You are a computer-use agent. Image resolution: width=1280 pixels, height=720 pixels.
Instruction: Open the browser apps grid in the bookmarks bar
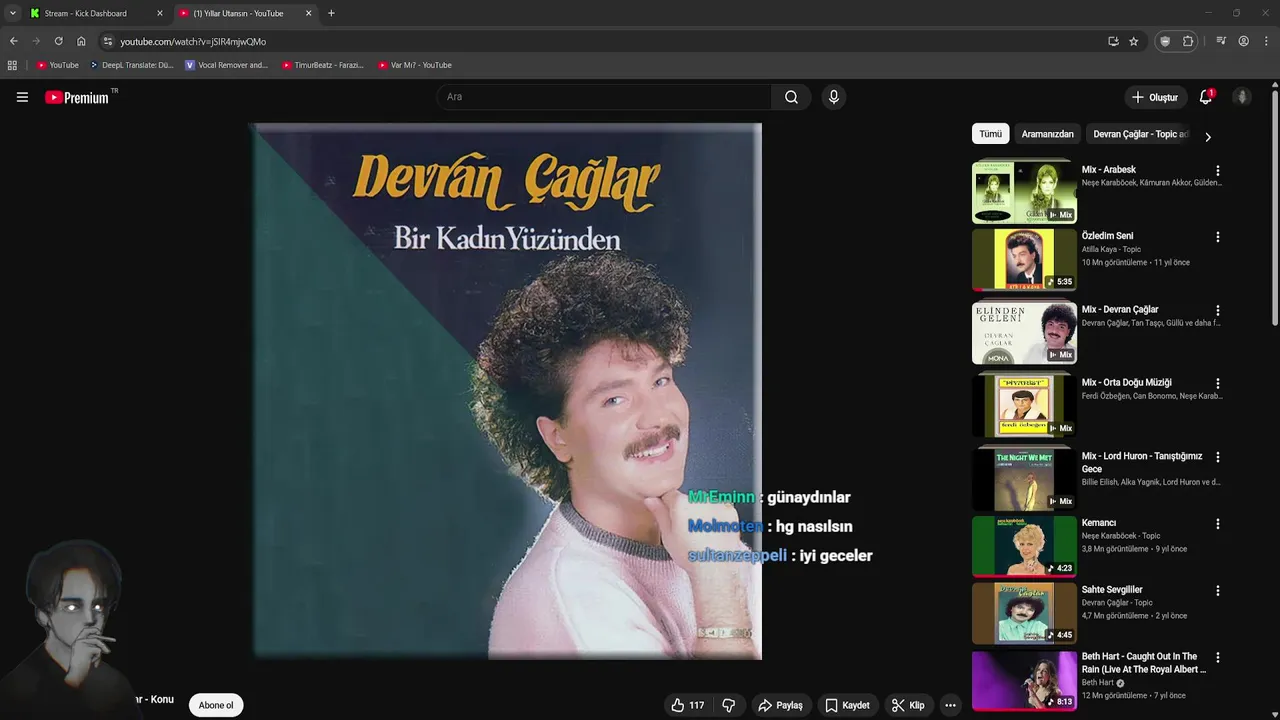(12, 65)
